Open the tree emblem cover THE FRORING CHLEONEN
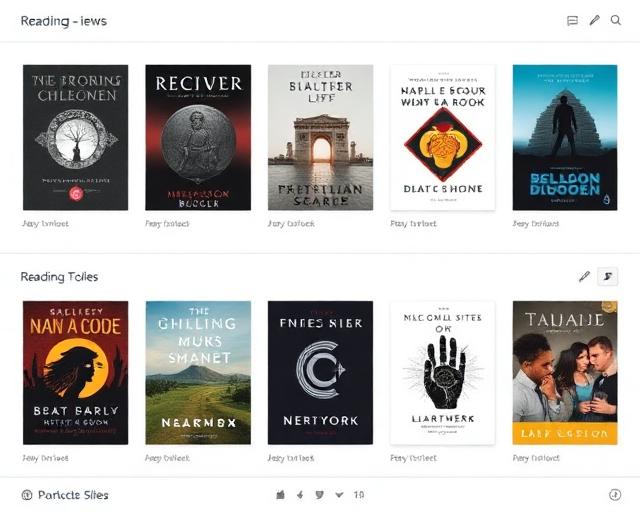This screenshot has width=640, height=512. click(76, 137)
